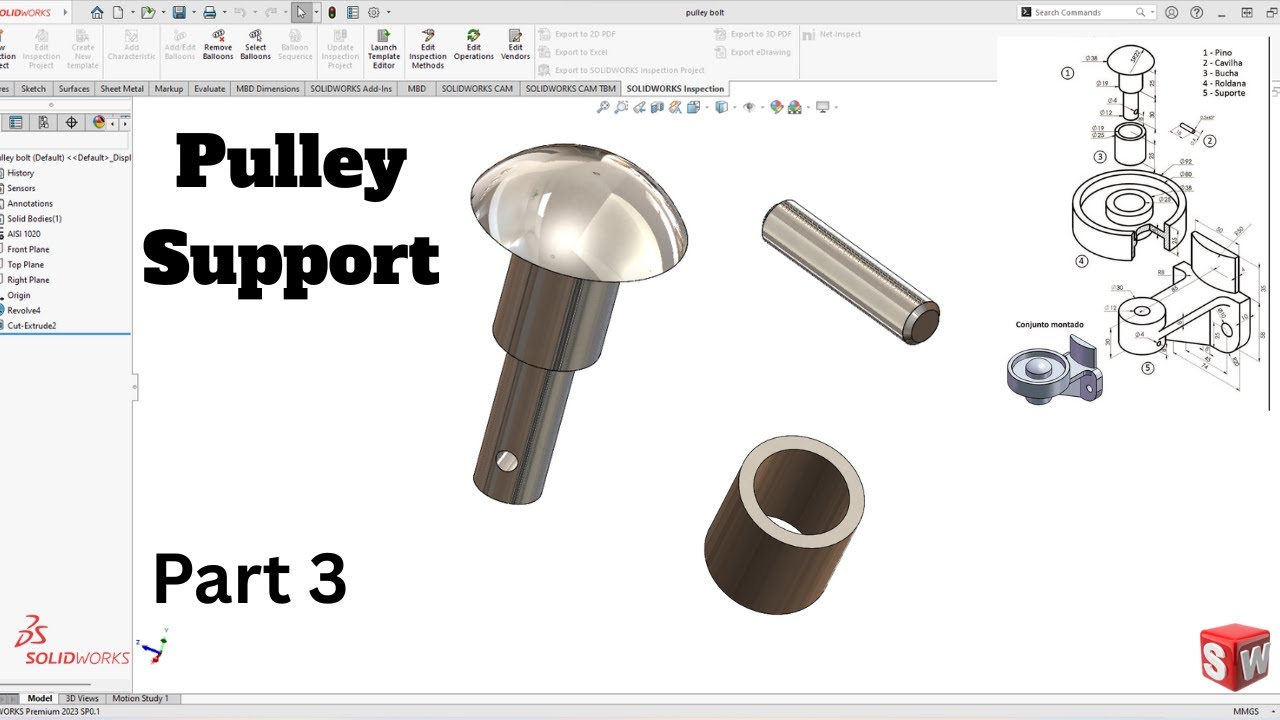
Task: Toggle Hide/Show Items eye icon
Action: click(748, 107)
